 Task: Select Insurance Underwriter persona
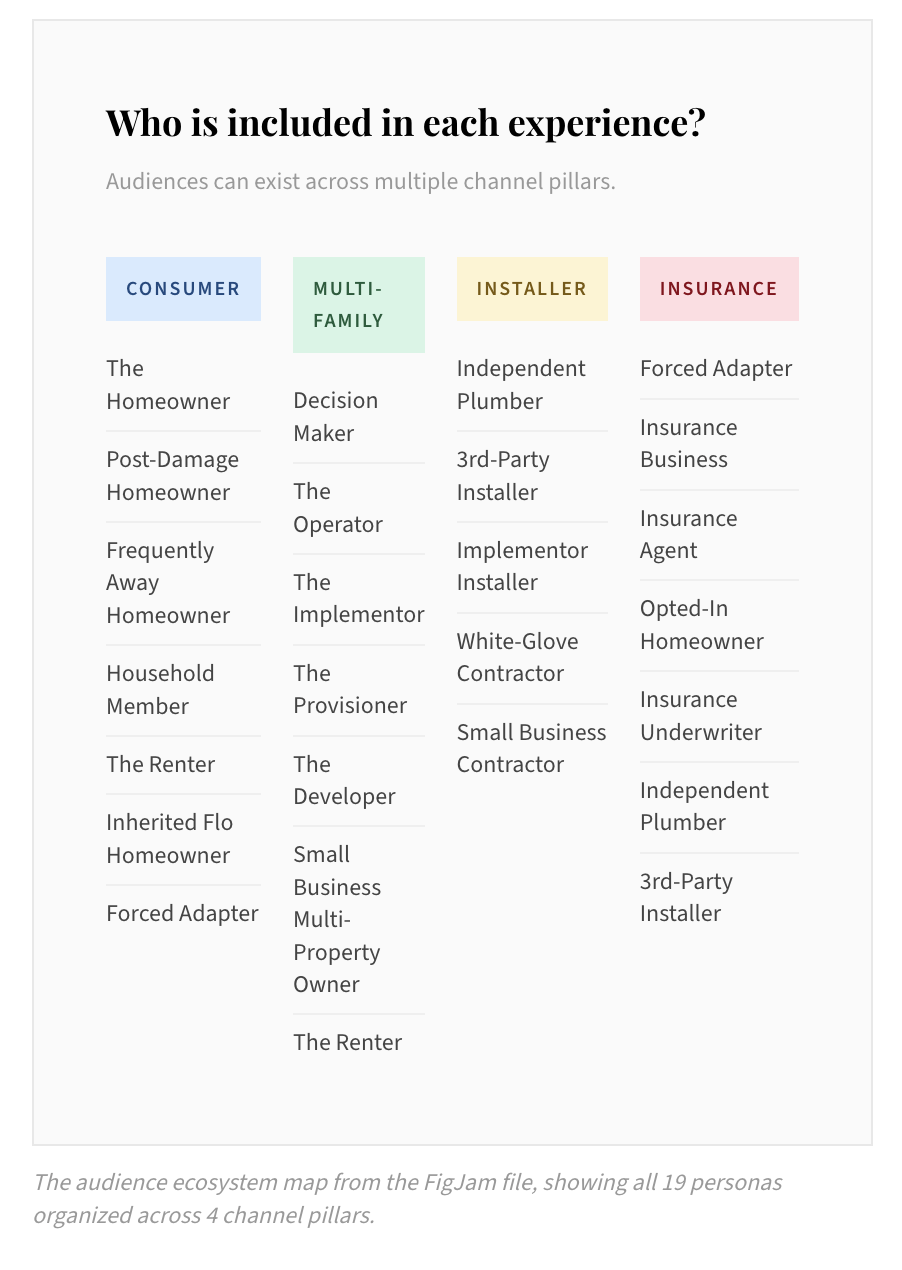701,716
